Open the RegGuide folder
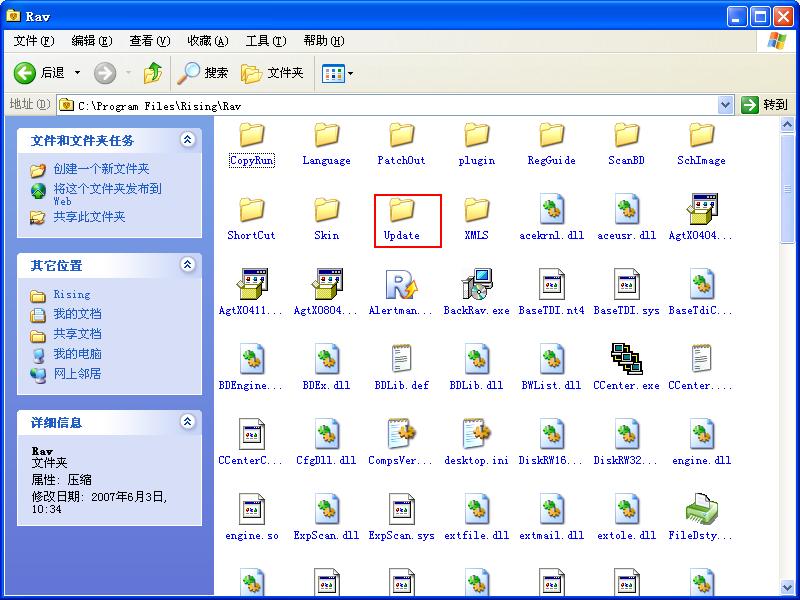 [x=552, y=145]
